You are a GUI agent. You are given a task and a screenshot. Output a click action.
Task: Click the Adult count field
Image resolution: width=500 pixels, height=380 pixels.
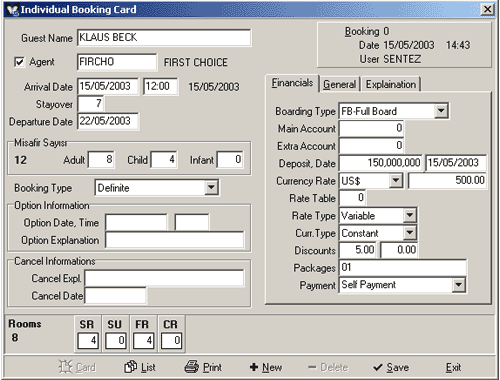pos(101,159)
